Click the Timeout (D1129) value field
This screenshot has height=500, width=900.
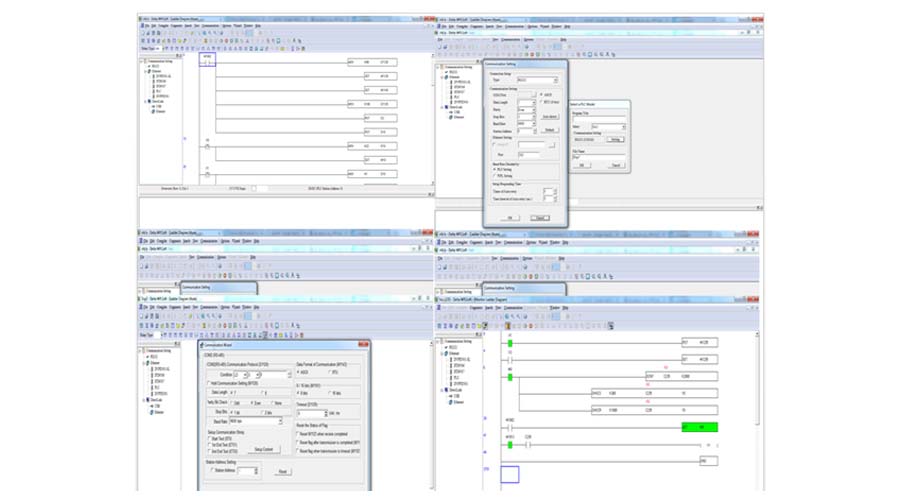[311, 413]
